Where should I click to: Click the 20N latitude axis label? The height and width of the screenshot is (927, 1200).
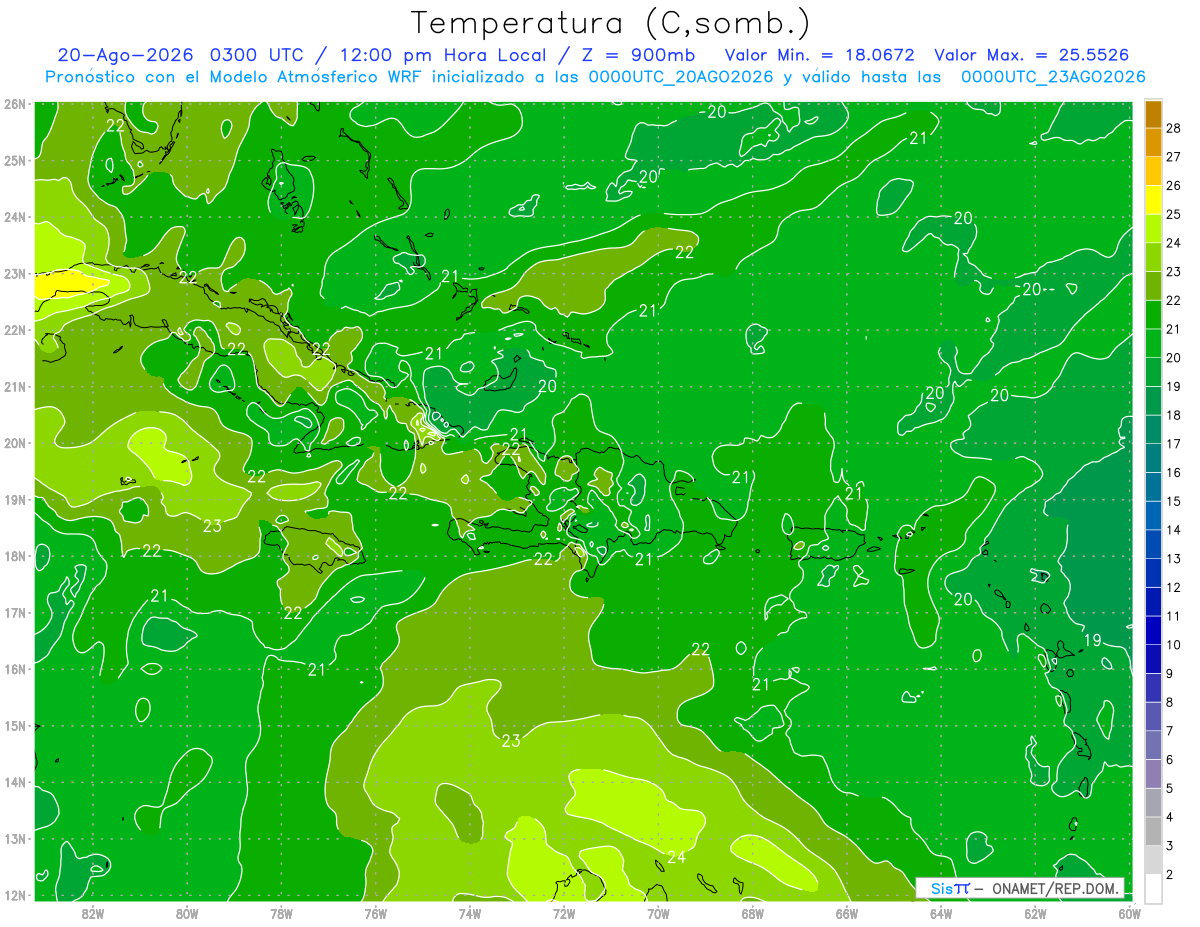click(15, 443)
